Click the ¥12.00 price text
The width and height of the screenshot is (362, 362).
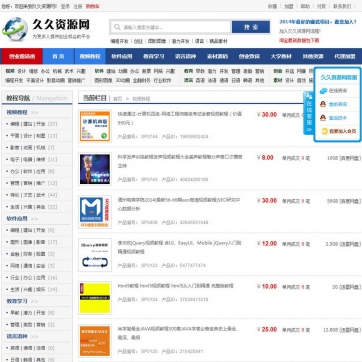click(267, 244)
